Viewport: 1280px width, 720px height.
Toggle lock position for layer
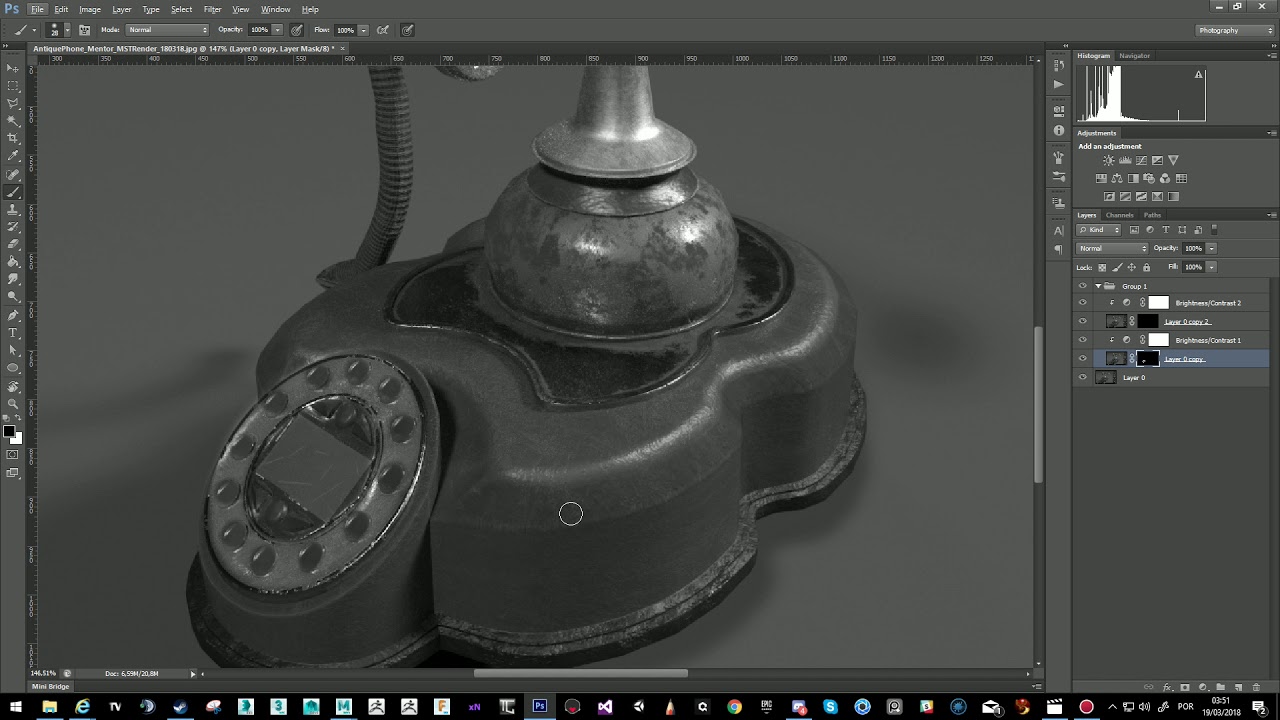pos(1132,267)
